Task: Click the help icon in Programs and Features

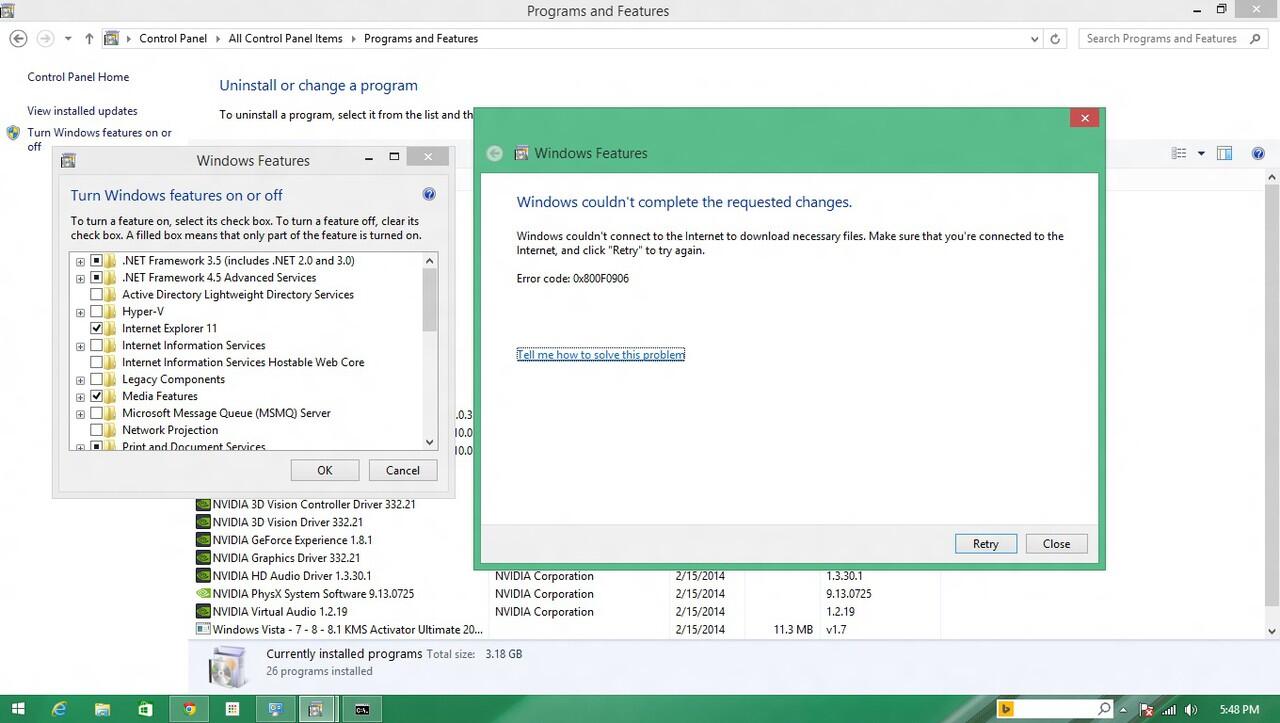Action: pyautogui.click(x=1258, y=153)
